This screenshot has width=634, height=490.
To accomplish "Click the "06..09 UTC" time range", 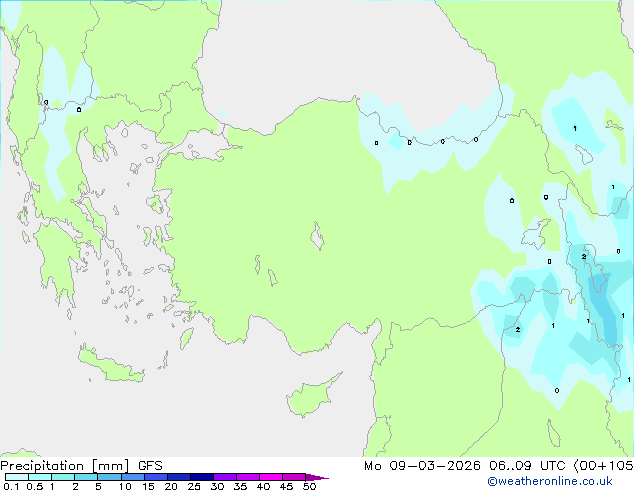I will (527, 466).
